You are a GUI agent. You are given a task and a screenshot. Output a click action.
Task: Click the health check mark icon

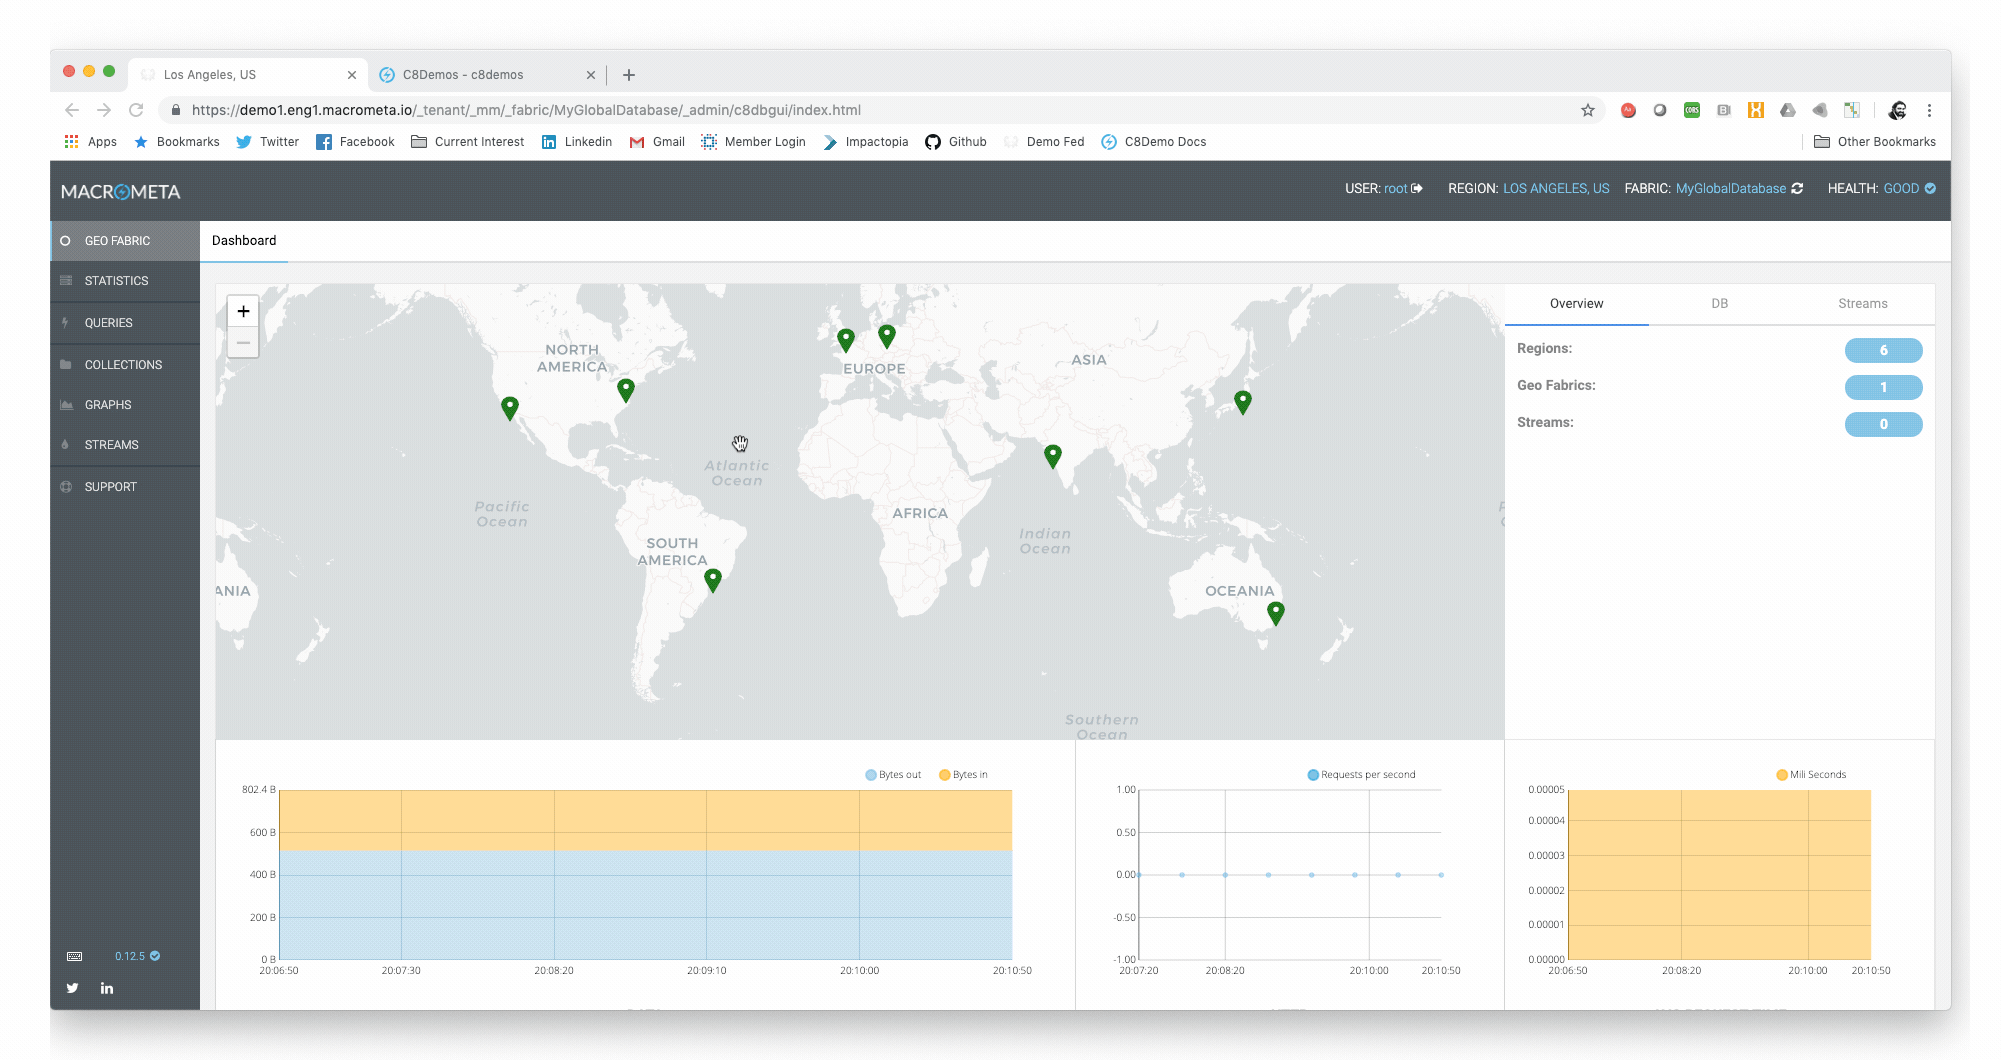pos(1930,189)
